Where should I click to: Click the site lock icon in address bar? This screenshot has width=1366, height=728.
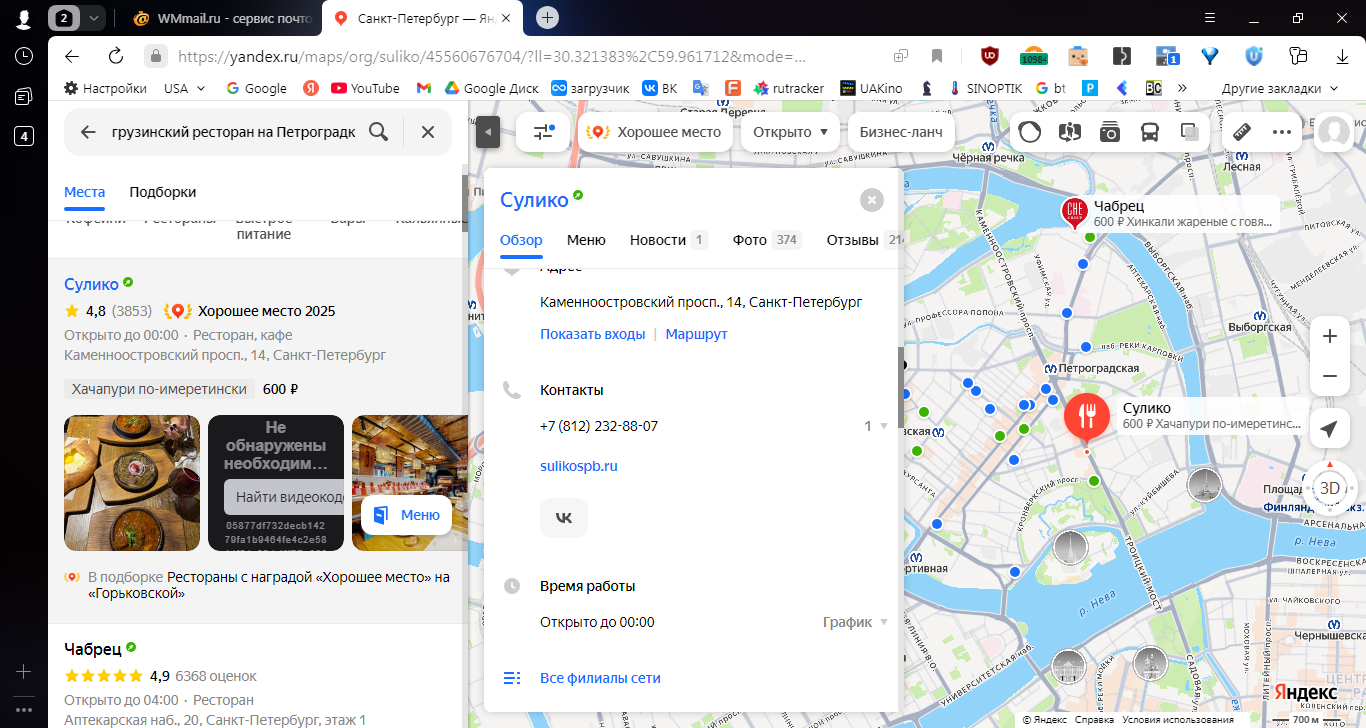[x=154, y=56]
